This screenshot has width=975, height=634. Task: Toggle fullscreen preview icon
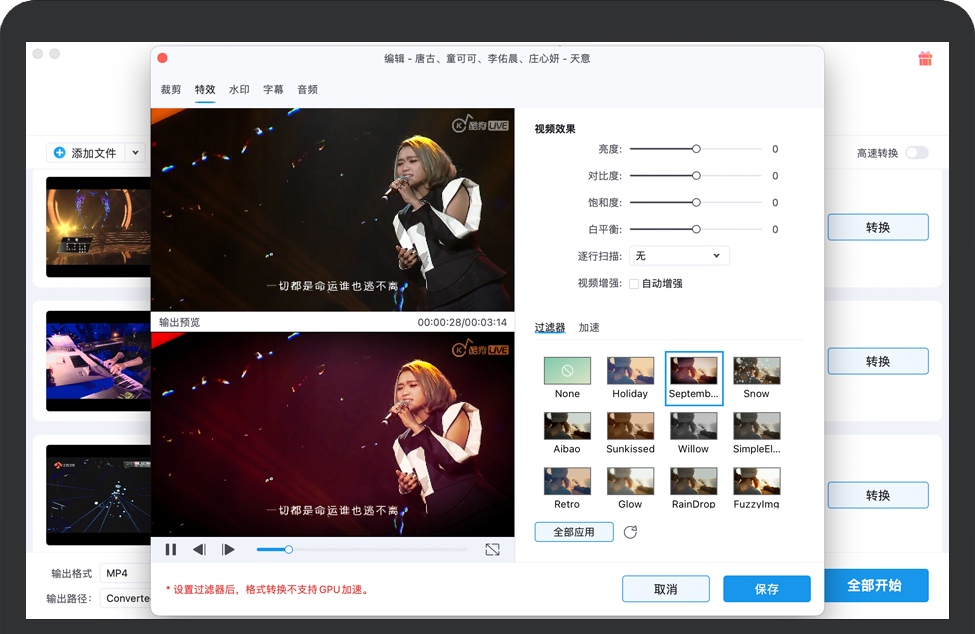pos(492,549)
